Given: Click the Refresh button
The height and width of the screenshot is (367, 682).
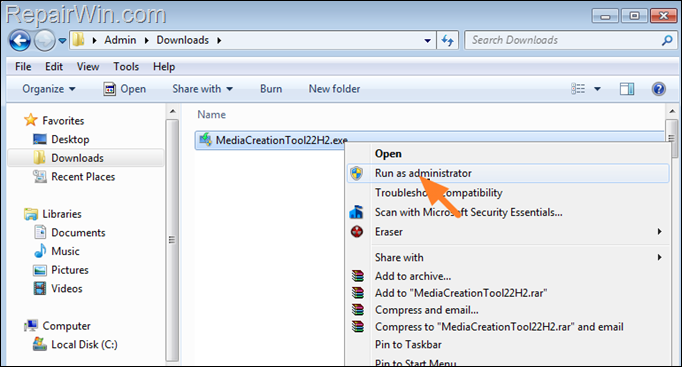Looking at the screenshot, I should [x=448, y=40].
